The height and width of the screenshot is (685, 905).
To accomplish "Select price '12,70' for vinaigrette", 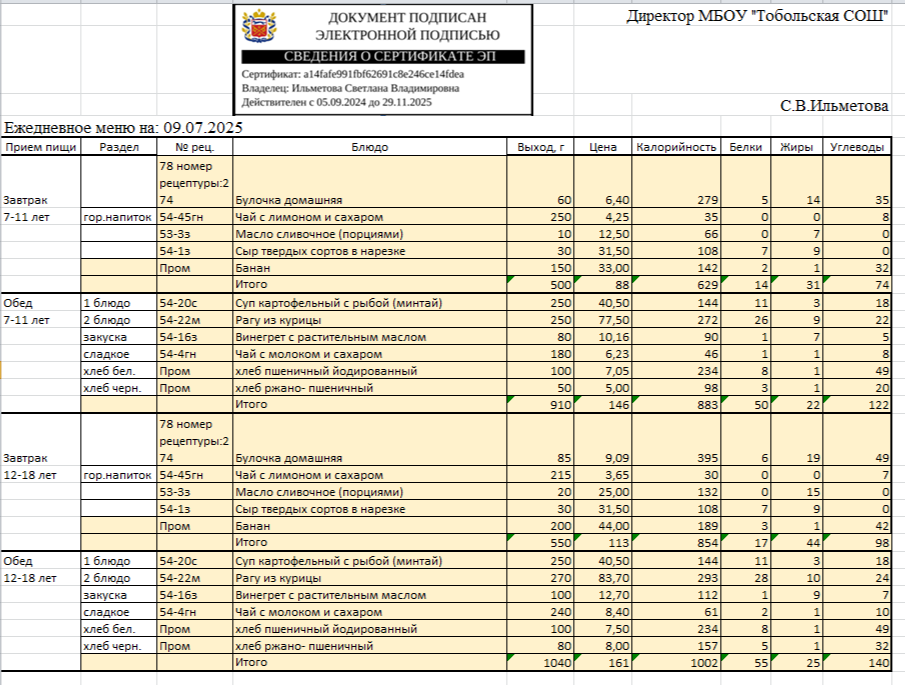I will (x=603, y=595).
